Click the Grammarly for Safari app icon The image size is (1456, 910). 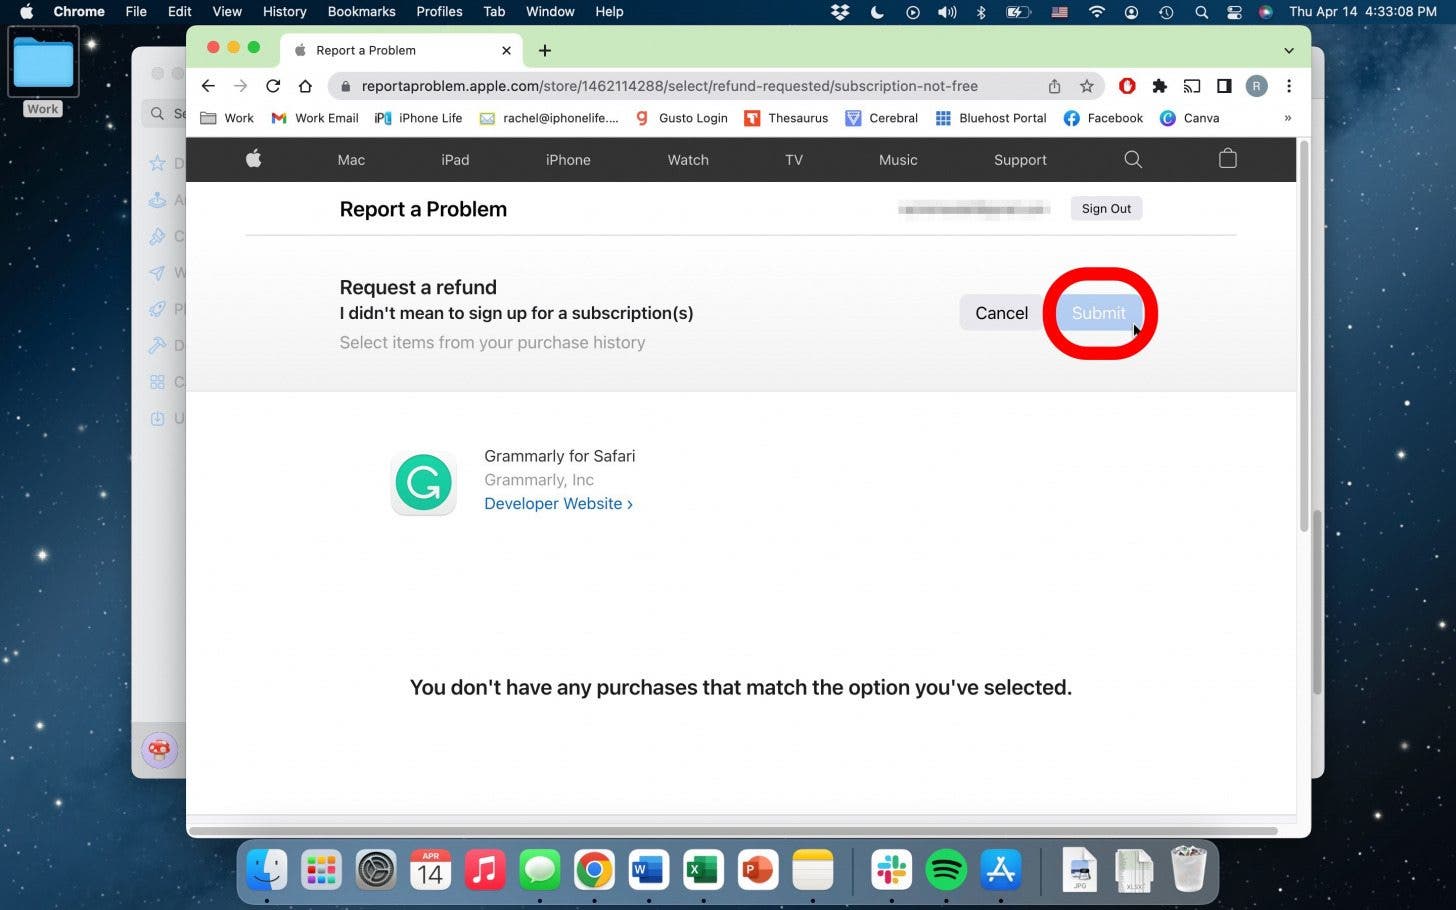[423, 482]
